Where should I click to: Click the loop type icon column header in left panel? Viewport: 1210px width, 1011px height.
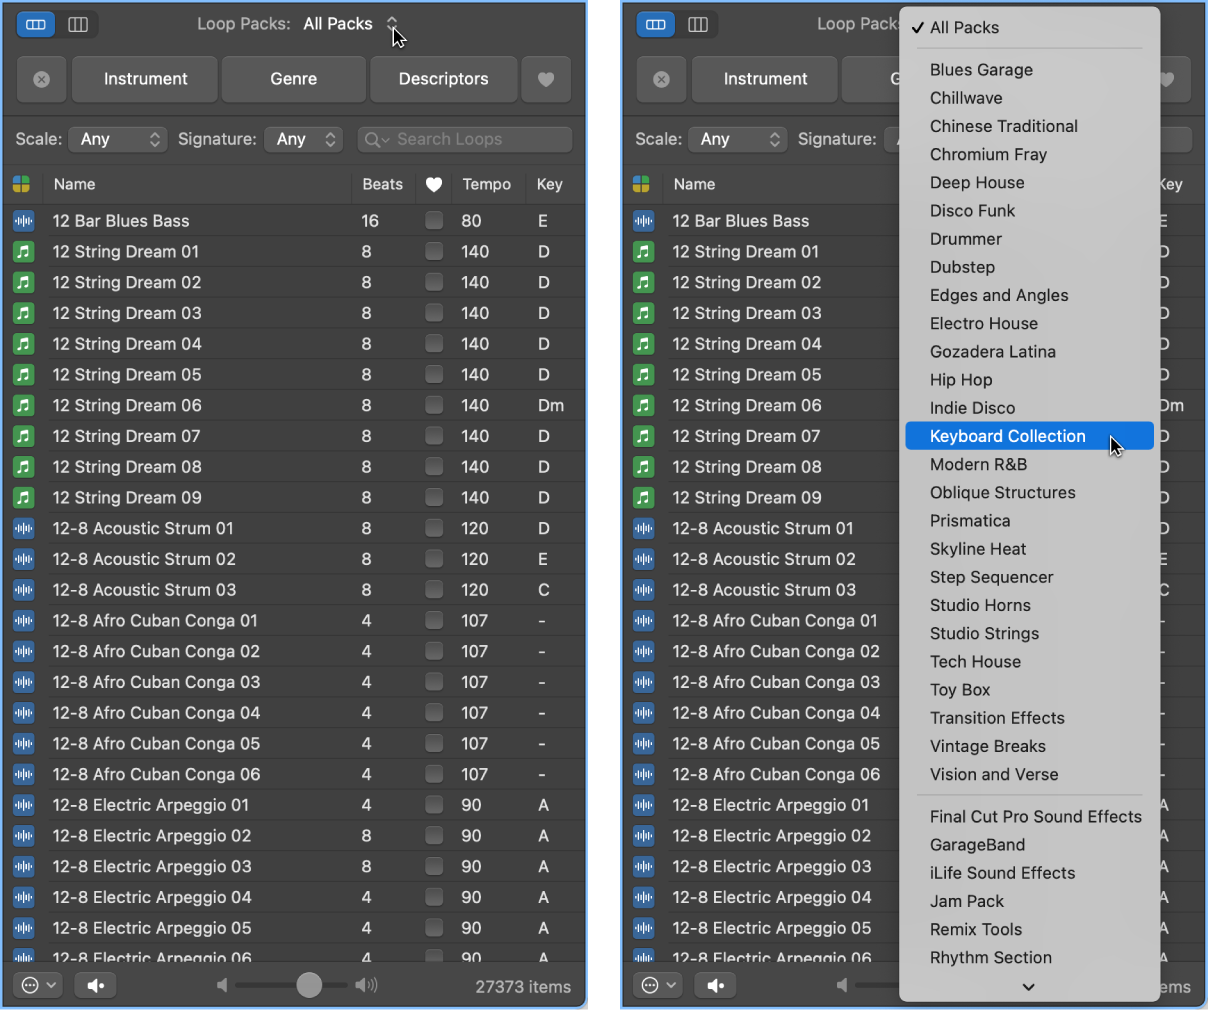tap(22, 184)
